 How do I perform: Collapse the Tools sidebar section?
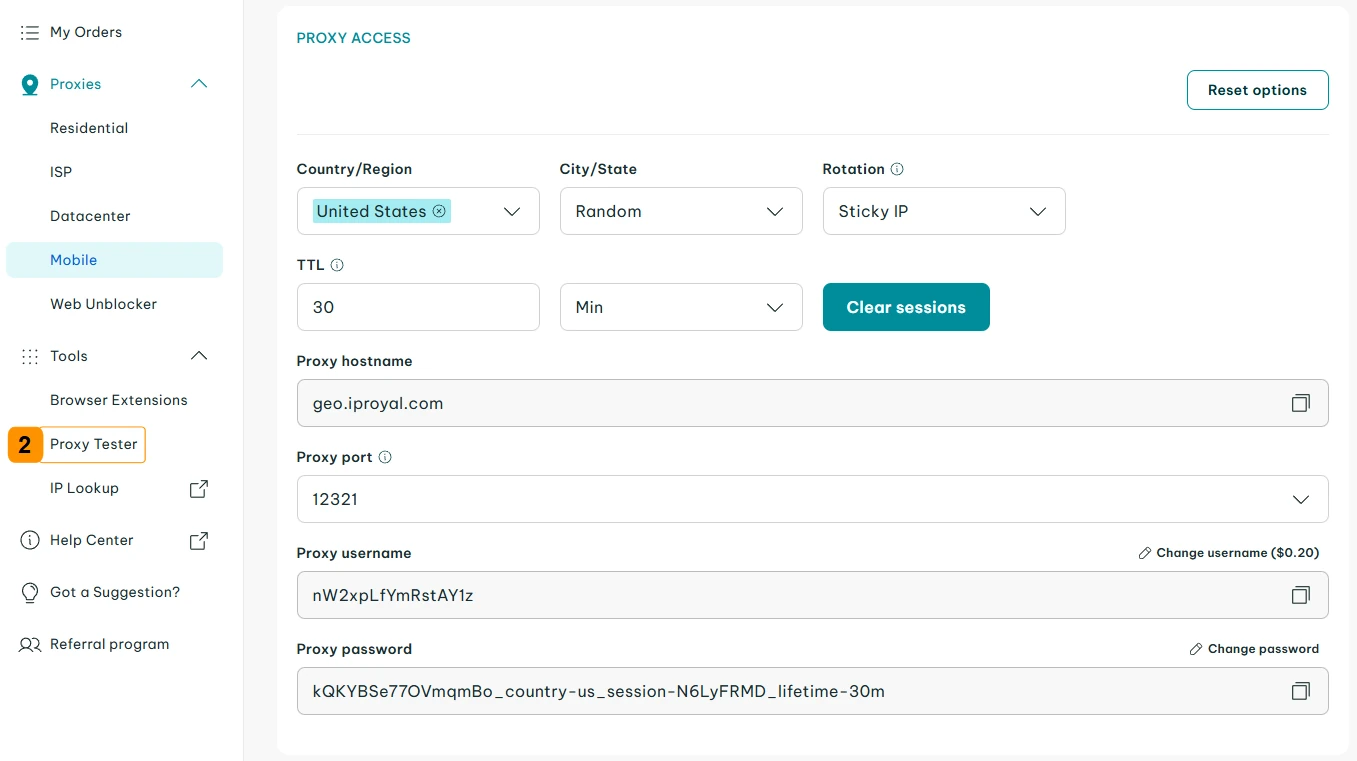pos(199,356)
